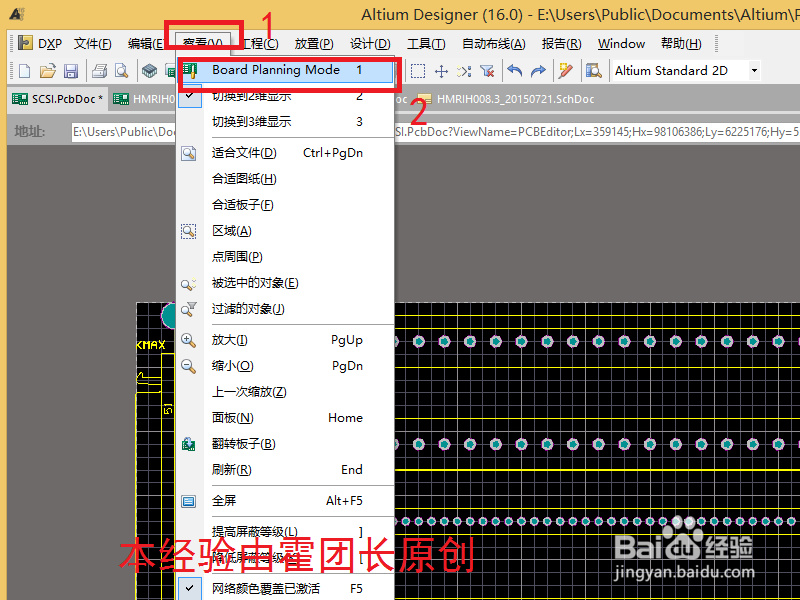Open the DXP system menu
The width and height of the screenshot is (800, 600).
click(x=40, y=43)
